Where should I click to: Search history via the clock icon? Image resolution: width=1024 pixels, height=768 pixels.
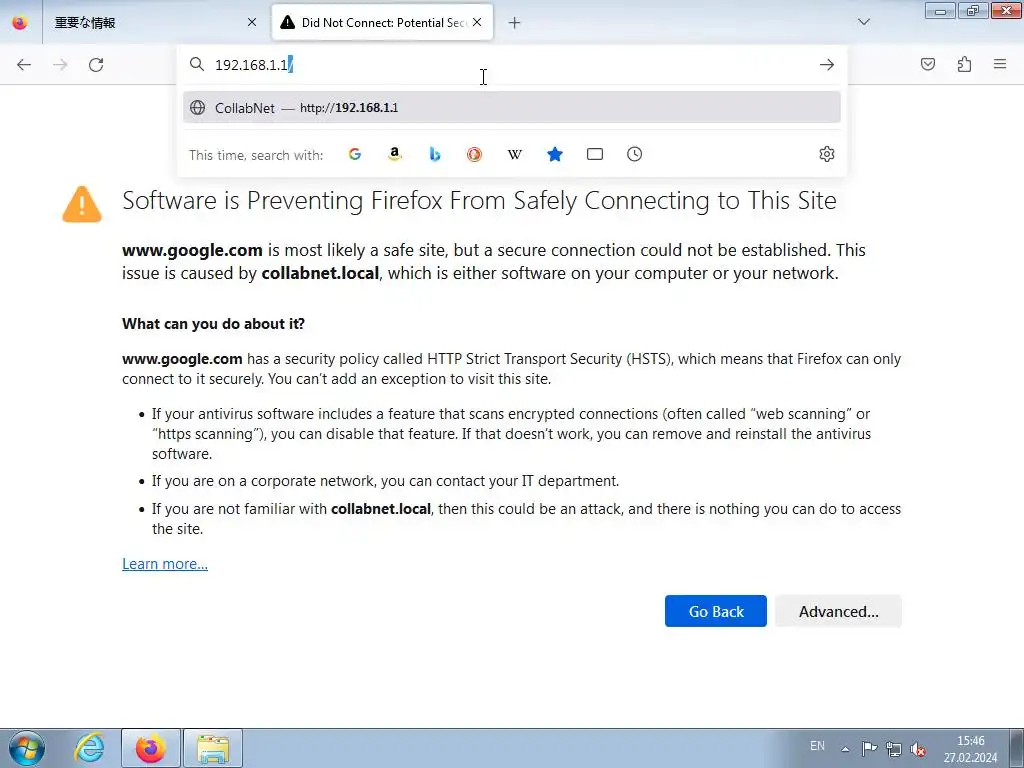click(635, 154)
